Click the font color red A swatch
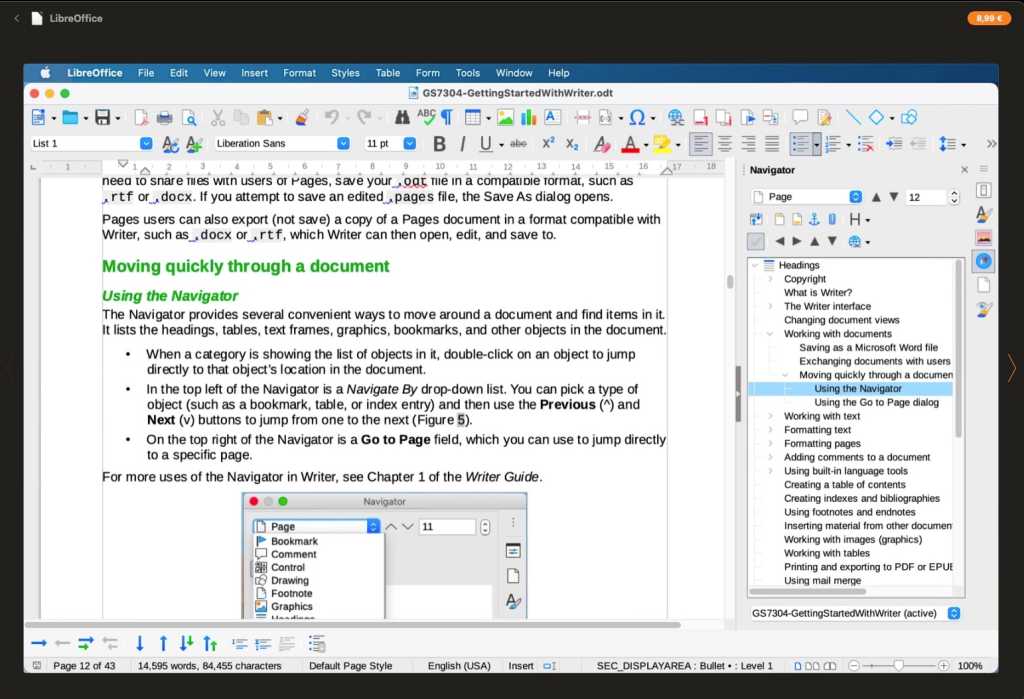 pos(630,144)
